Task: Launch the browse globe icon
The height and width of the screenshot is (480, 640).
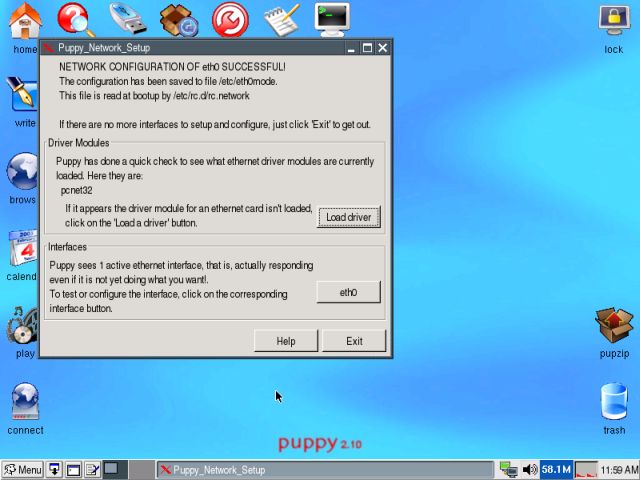Action: click(x=22, y=171)
